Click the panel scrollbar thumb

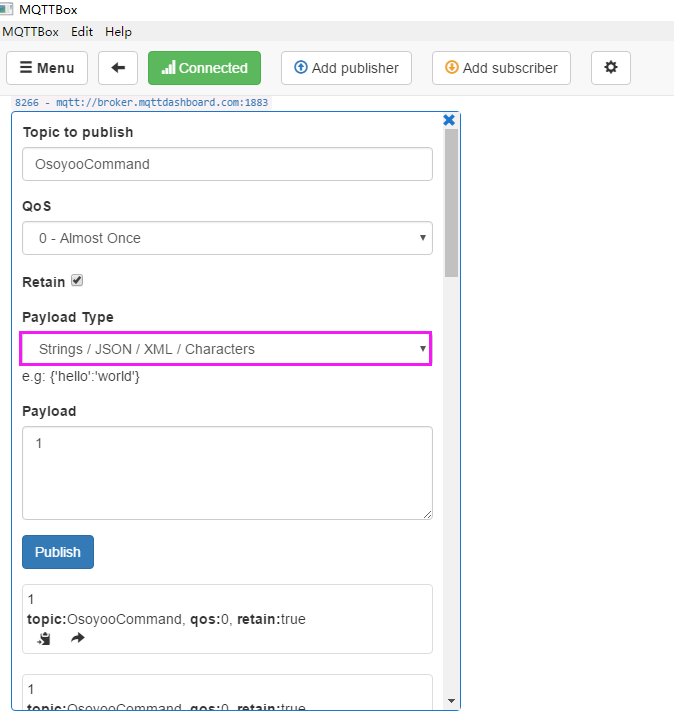pyautogui.click(x=451, y=203)
